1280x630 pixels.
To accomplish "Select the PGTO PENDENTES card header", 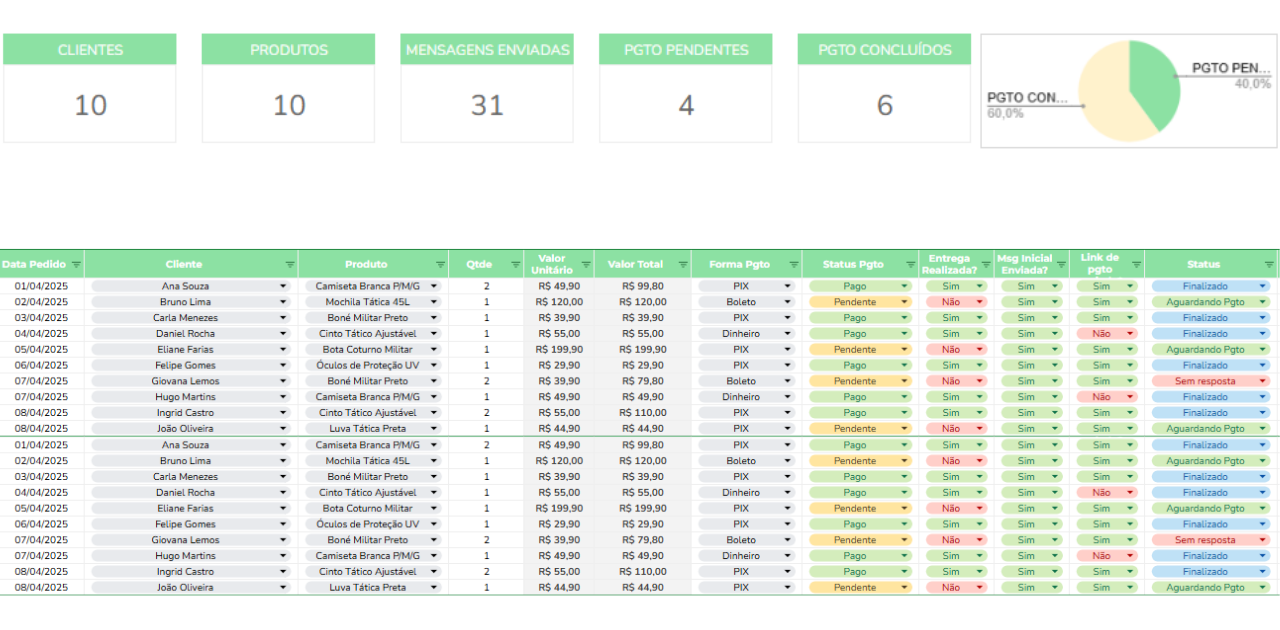I will click(x=686, y=50).
